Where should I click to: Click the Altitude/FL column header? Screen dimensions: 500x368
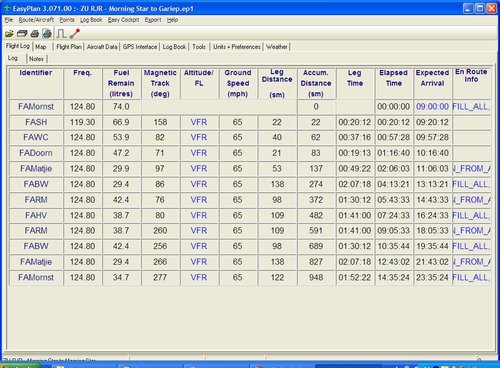(x=199, y=83)
